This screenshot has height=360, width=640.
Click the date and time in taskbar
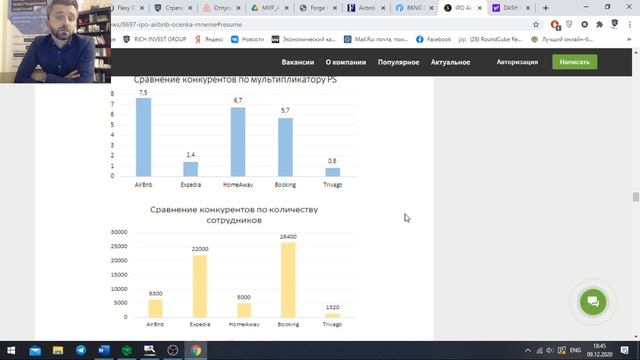[x=600, y=350]
